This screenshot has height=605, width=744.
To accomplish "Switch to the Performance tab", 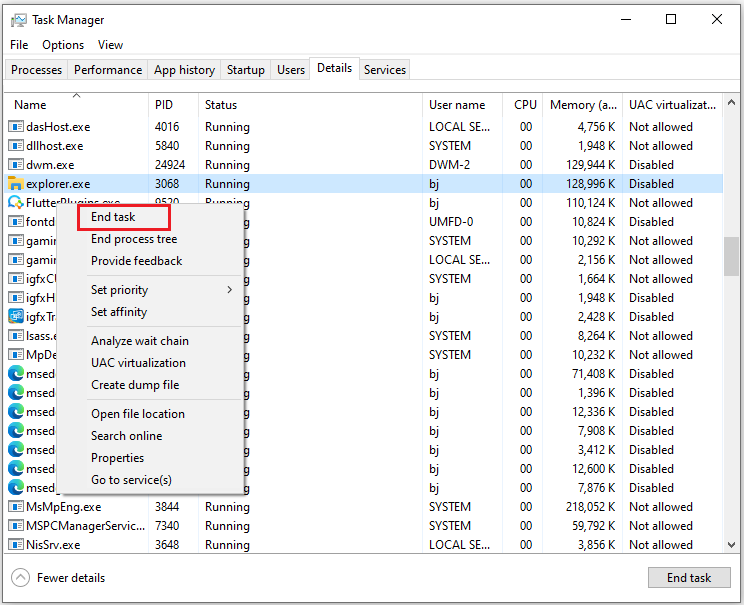I will [x=108, y=70].
